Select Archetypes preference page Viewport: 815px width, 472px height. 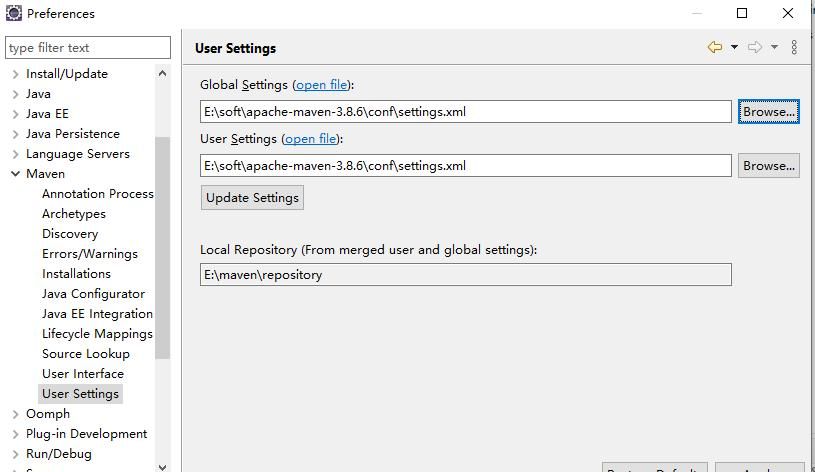pos(73,214)
